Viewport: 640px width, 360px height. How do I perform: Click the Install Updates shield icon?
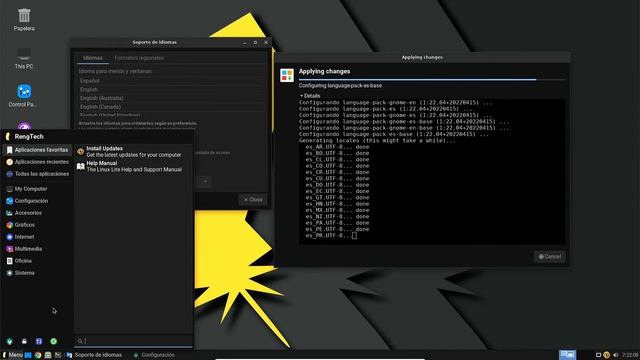click(x=80, y=152)
